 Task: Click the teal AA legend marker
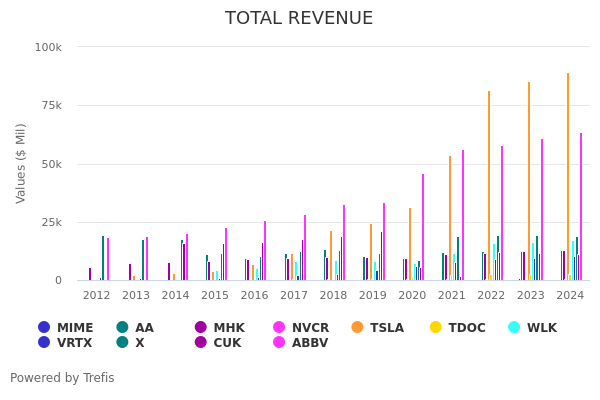(122, 327)
